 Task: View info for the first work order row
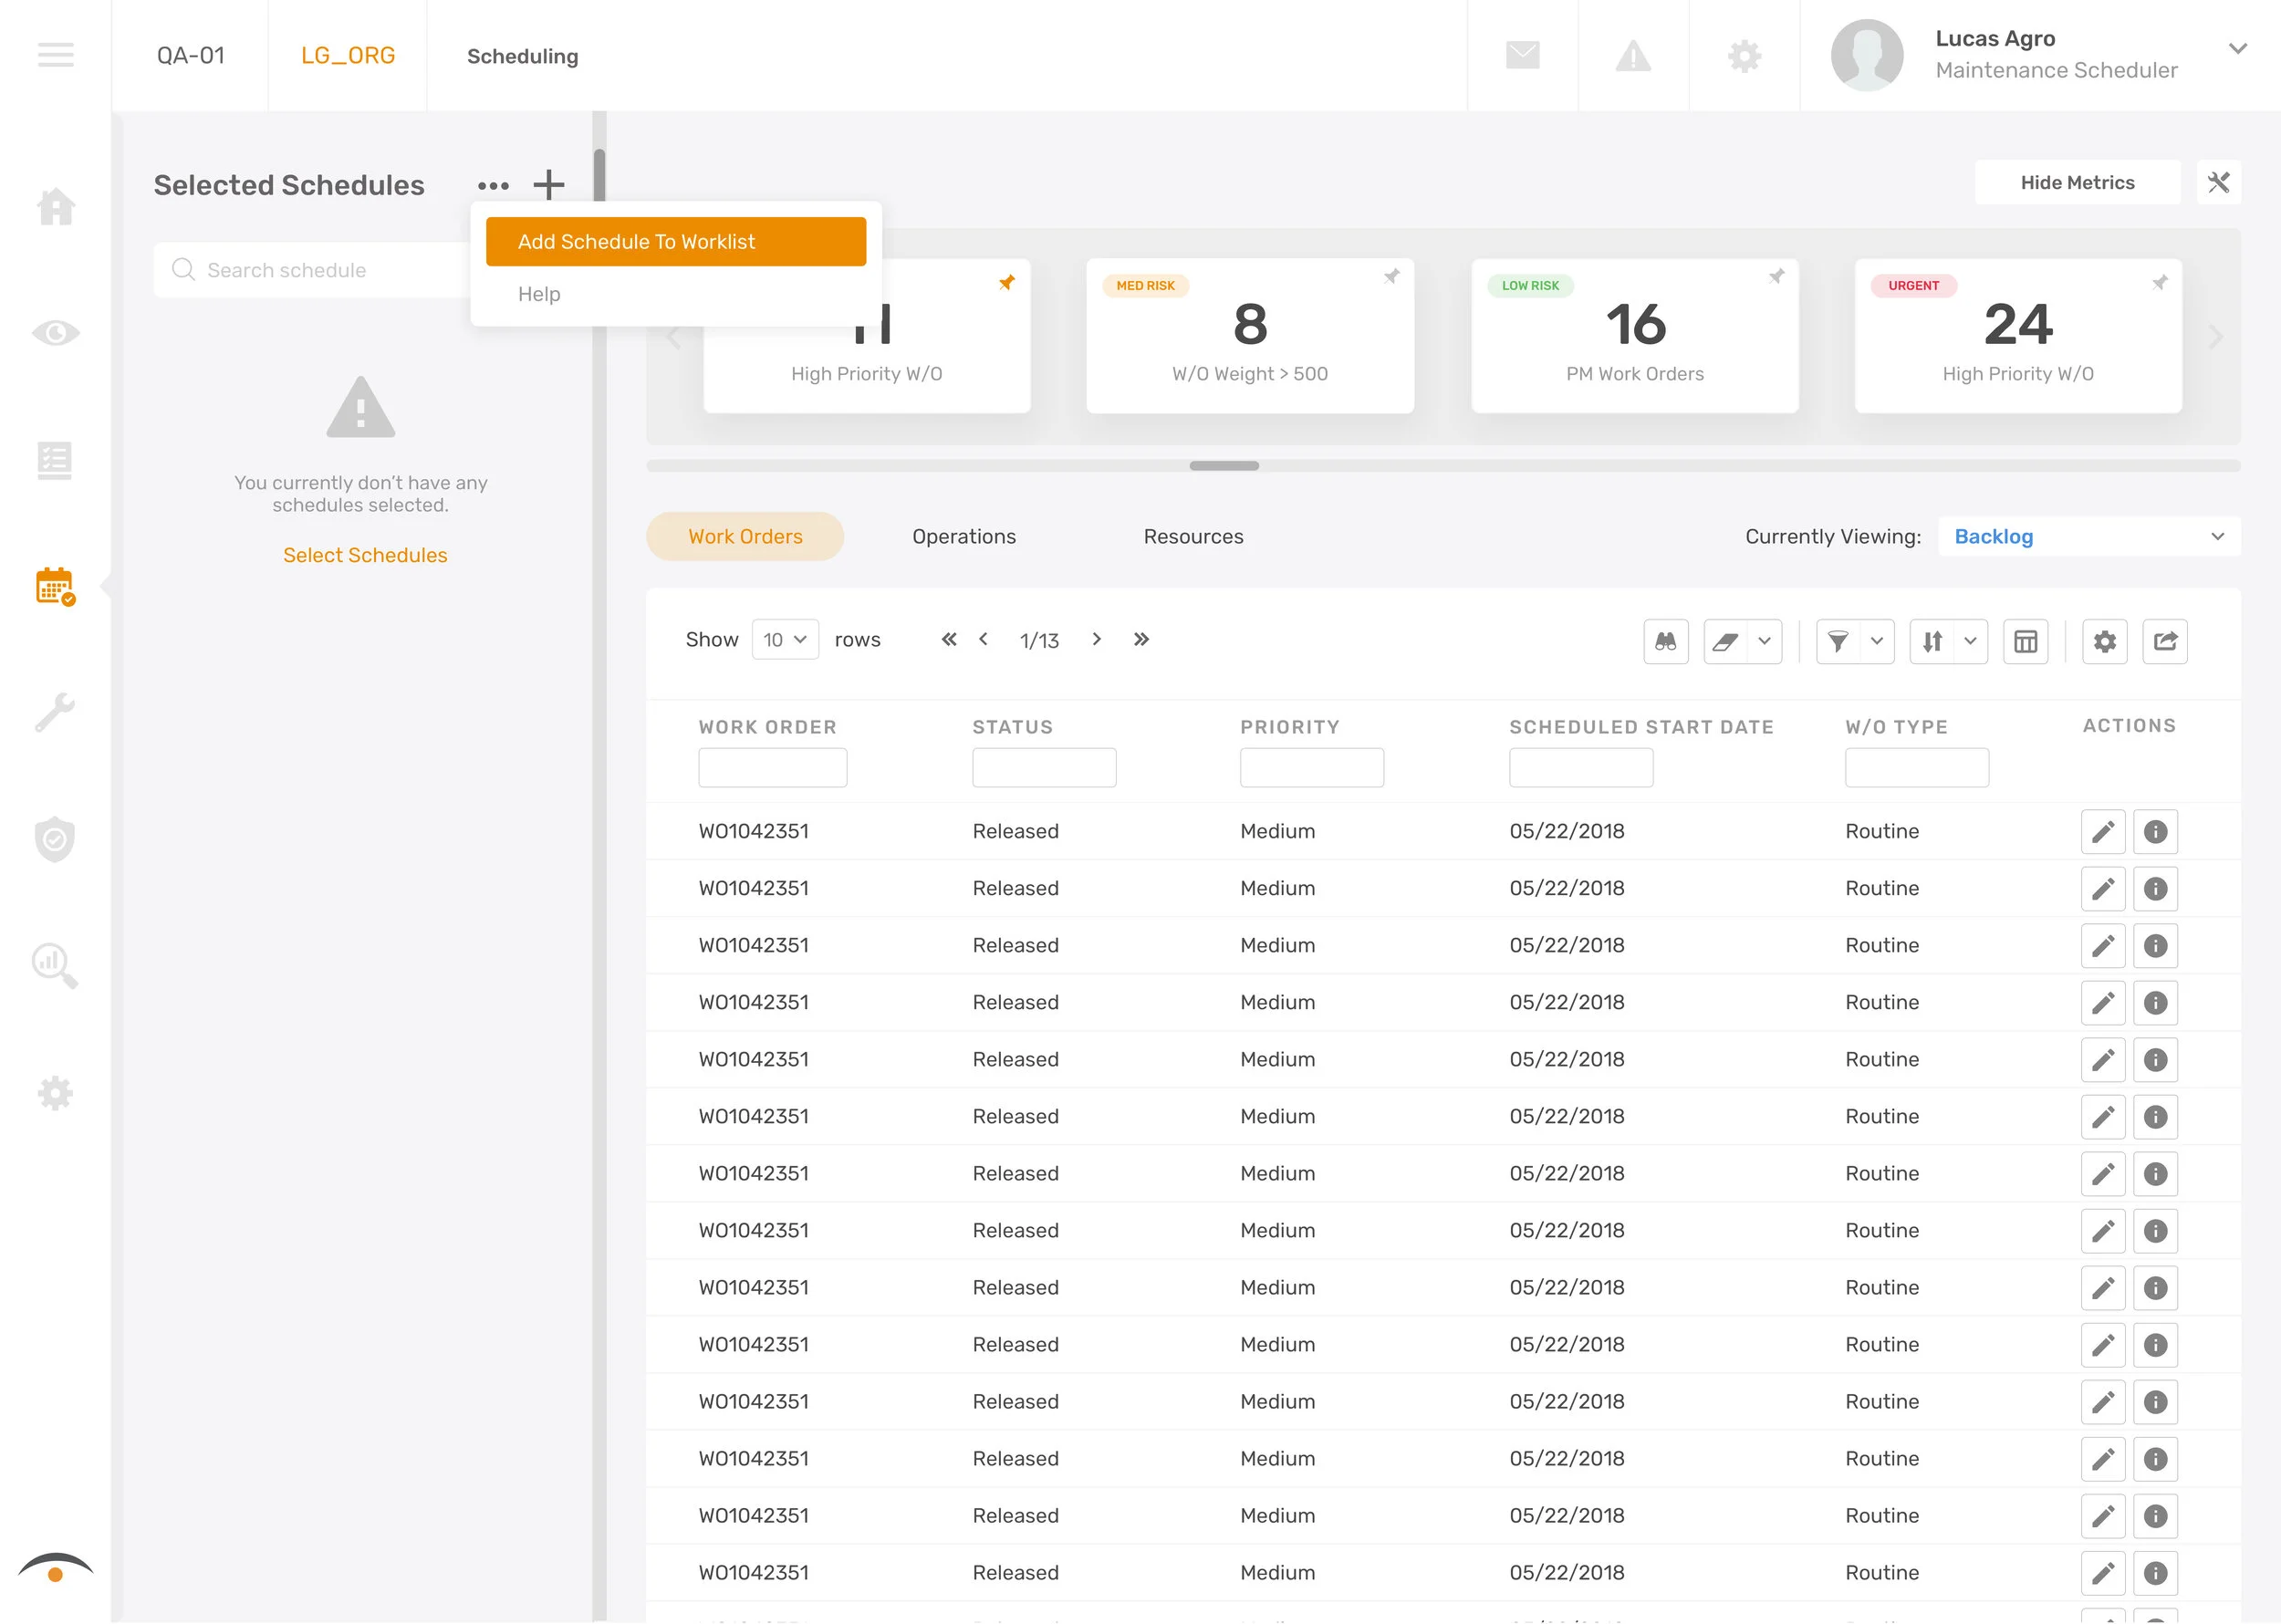pyautogui.click(x=2155, y=831)
